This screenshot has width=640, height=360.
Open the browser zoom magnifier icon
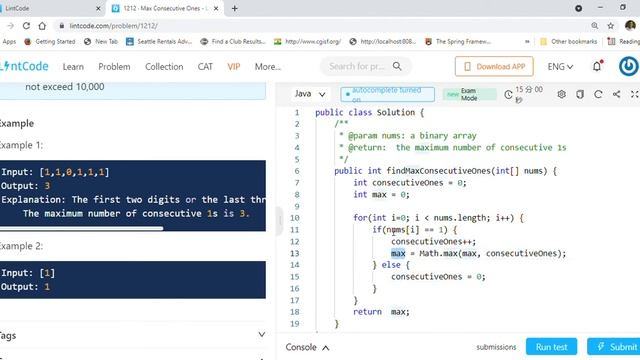pos(595,26)
